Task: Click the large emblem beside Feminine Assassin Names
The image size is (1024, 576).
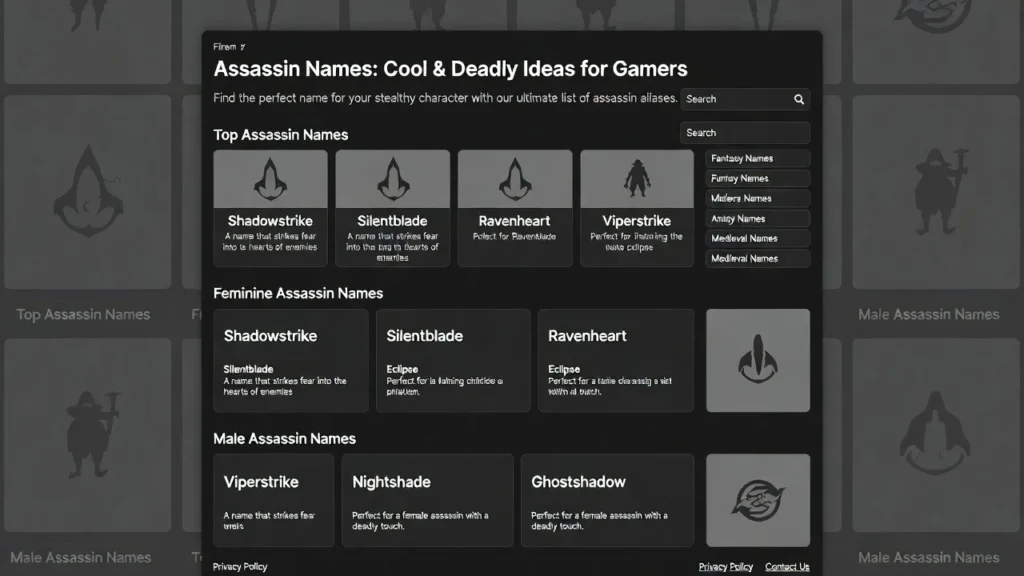Action: tap(758, 360)
